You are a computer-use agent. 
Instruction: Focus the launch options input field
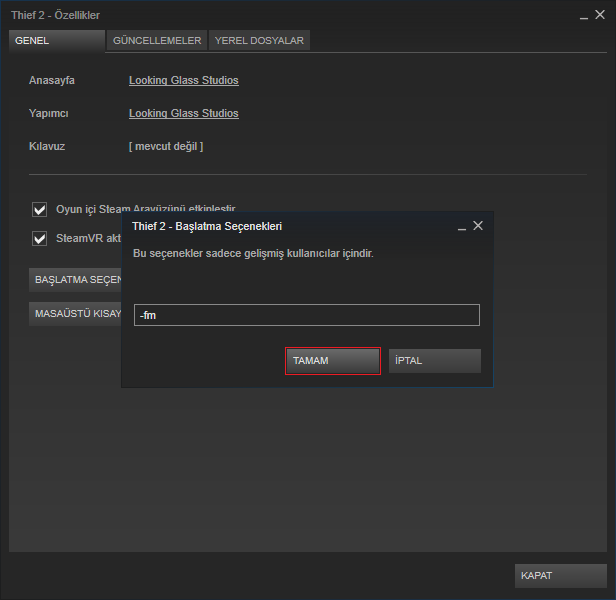[x=306, y=315]
